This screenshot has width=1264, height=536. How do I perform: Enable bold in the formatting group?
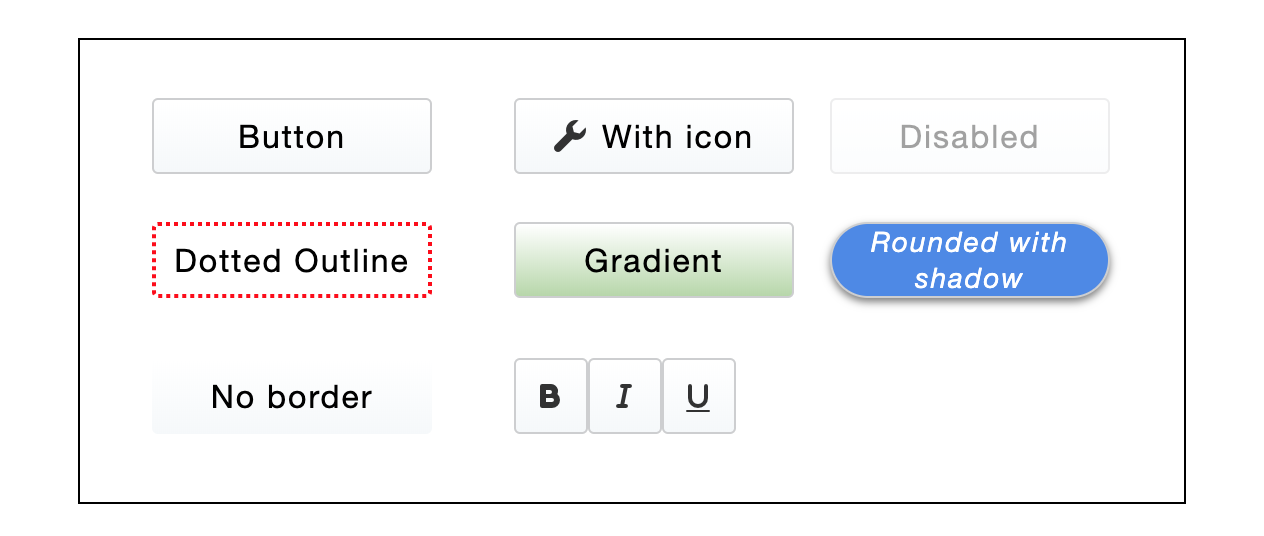[x=551, y=397]
